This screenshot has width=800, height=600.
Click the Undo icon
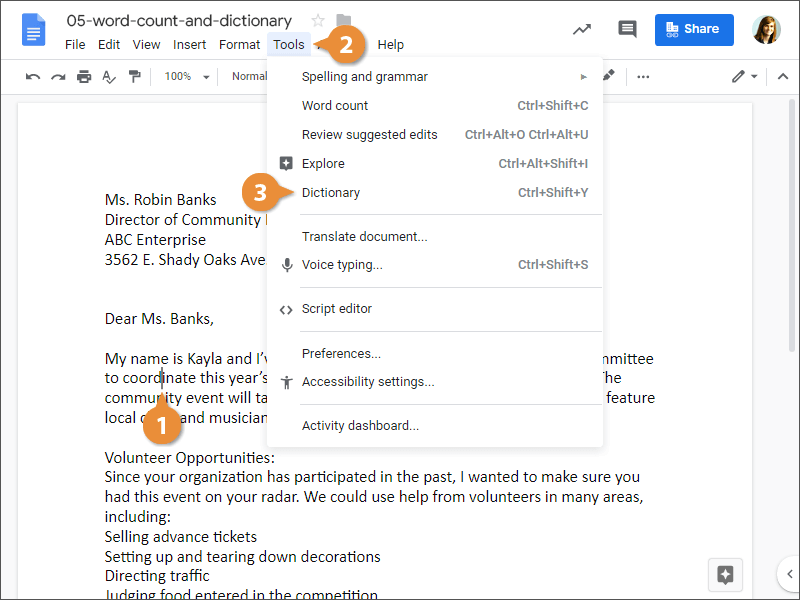(x=33, y=76)
